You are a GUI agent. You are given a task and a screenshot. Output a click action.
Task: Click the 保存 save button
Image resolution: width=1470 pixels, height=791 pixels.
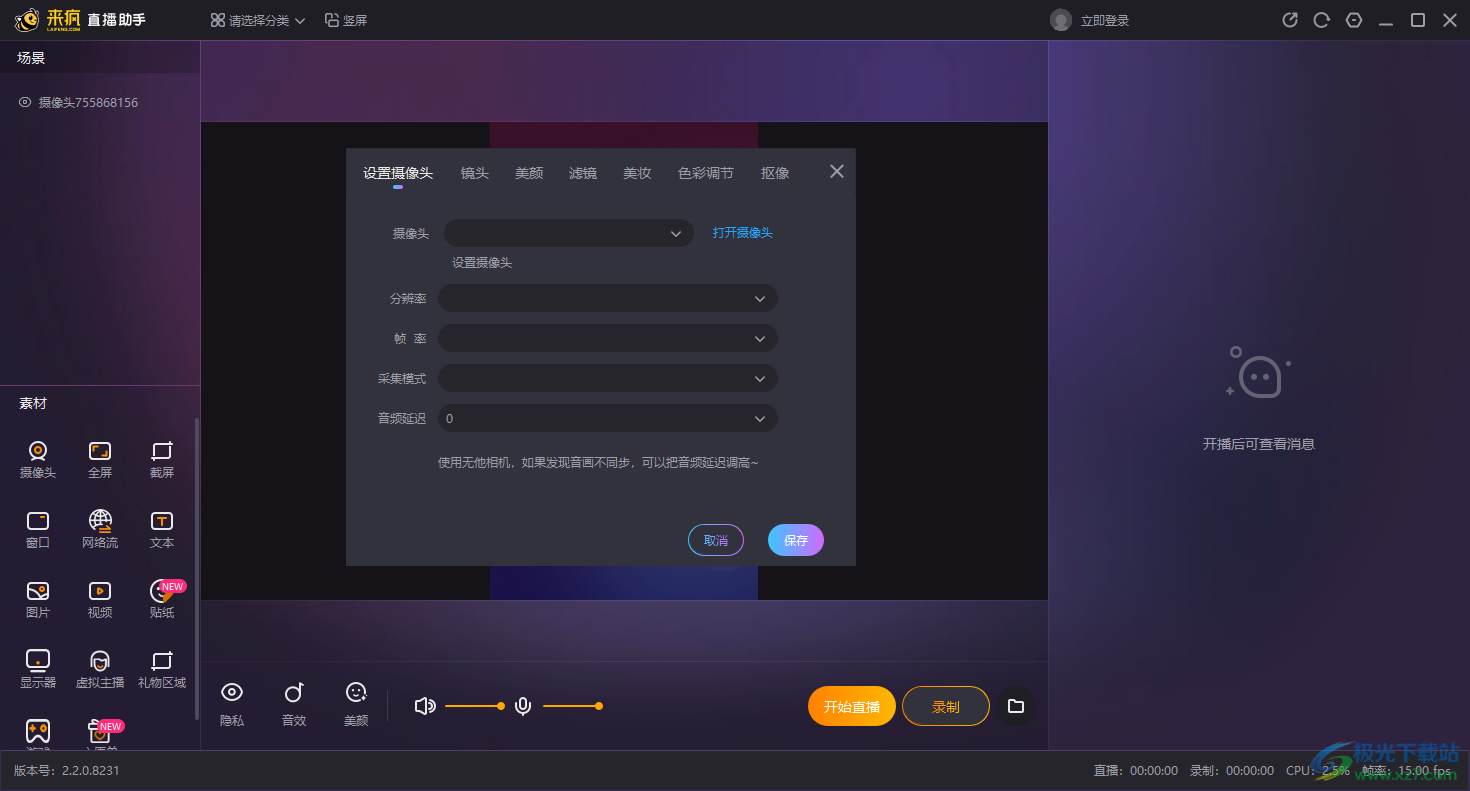point(796,540)
